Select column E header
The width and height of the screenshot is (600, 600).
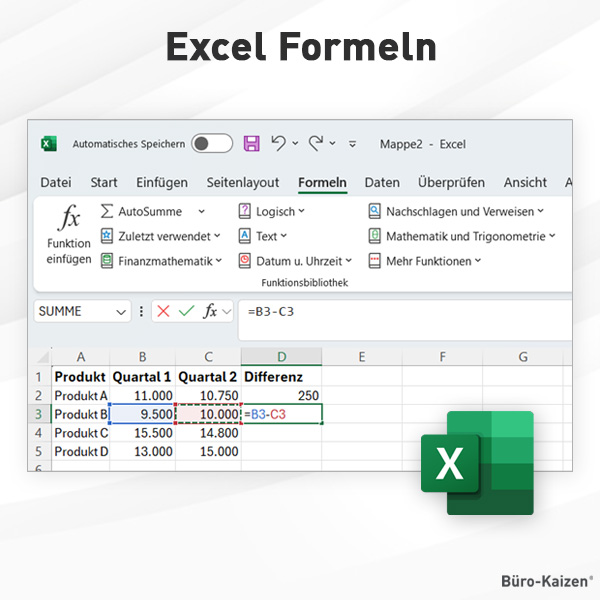point(362,357)
